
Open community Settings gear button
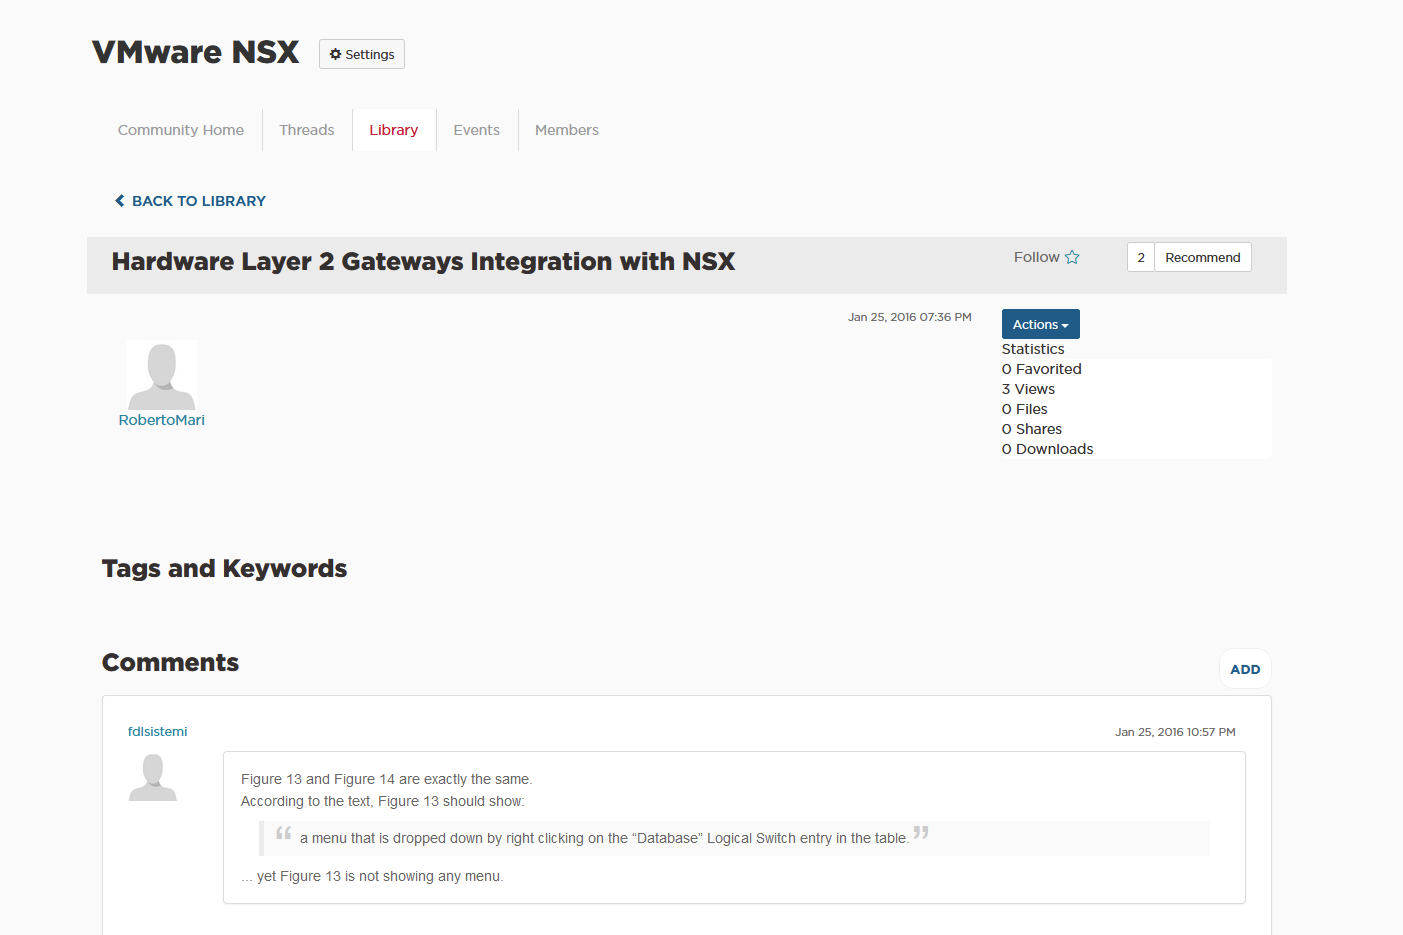pos(362,54)
